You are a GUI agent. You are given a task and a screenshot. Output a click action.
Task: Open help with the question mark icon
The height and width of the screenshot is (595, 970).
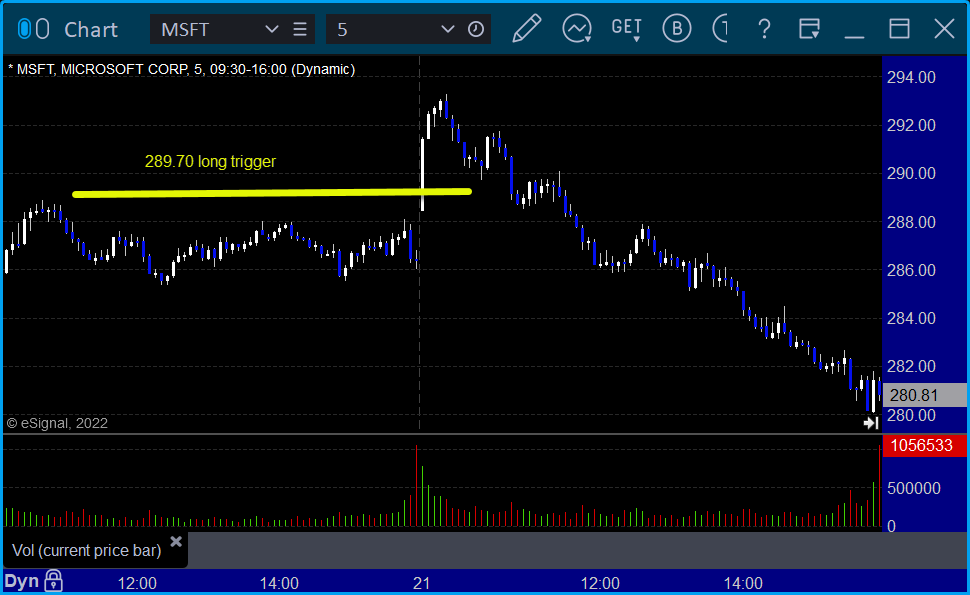pyautogui.click(x=765, y=28)
